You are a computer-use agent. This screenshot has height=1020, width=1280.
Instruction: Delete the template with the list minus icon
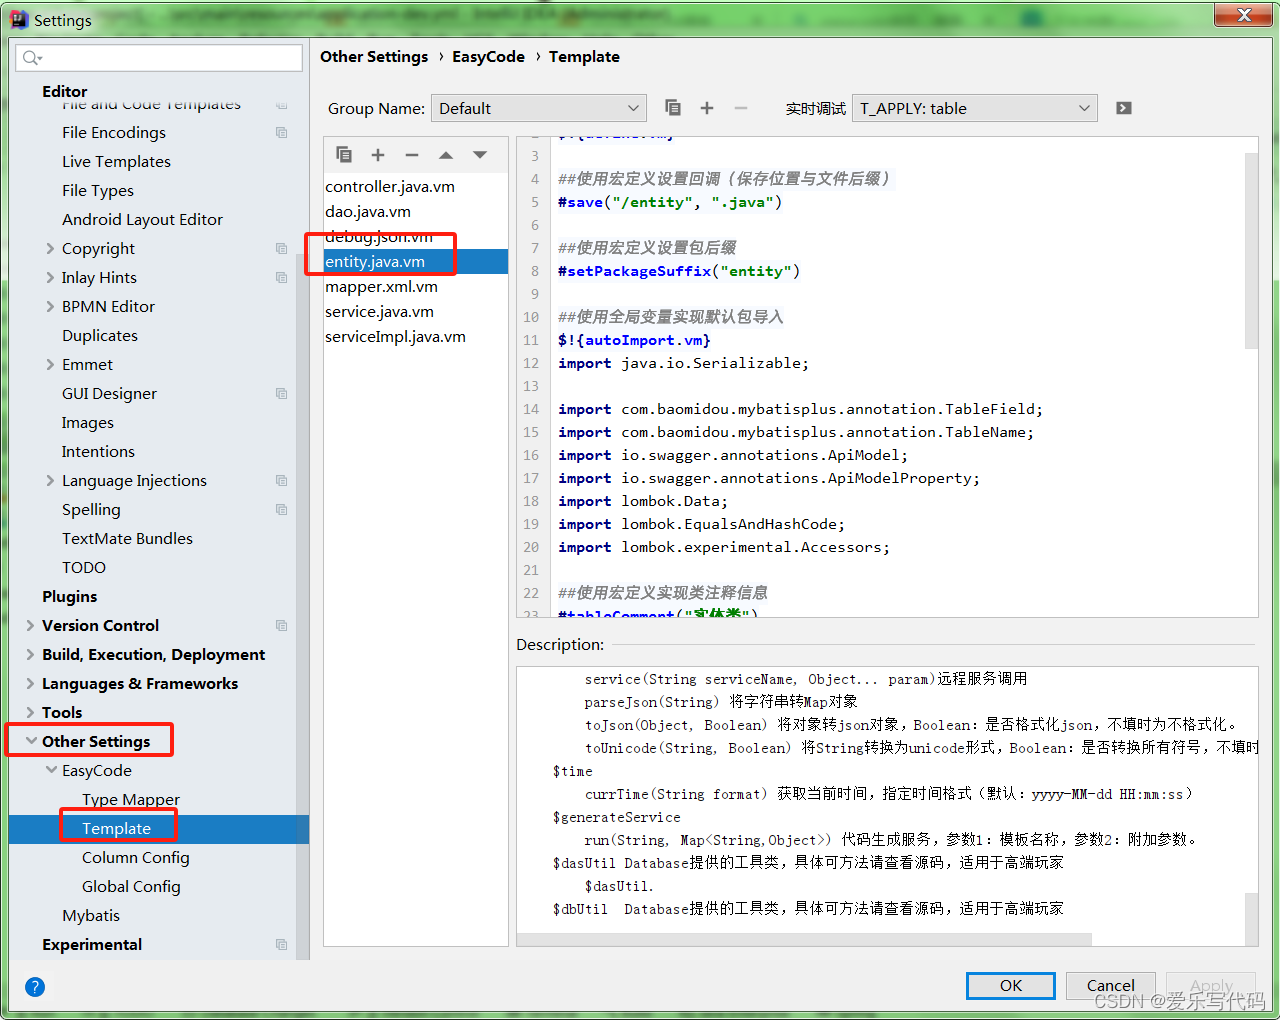coord(412,155)
